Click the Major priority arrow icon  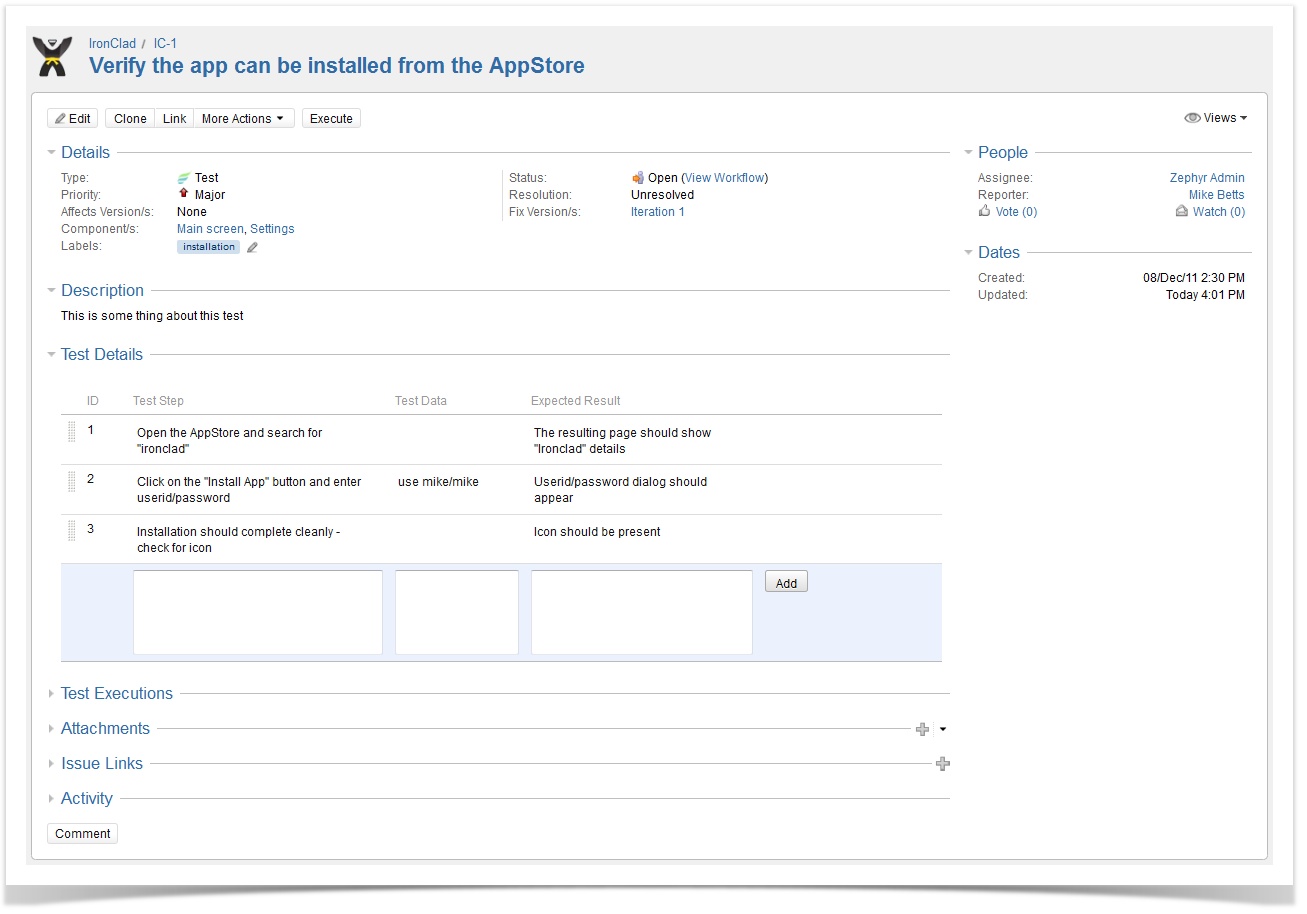[183, 194]
